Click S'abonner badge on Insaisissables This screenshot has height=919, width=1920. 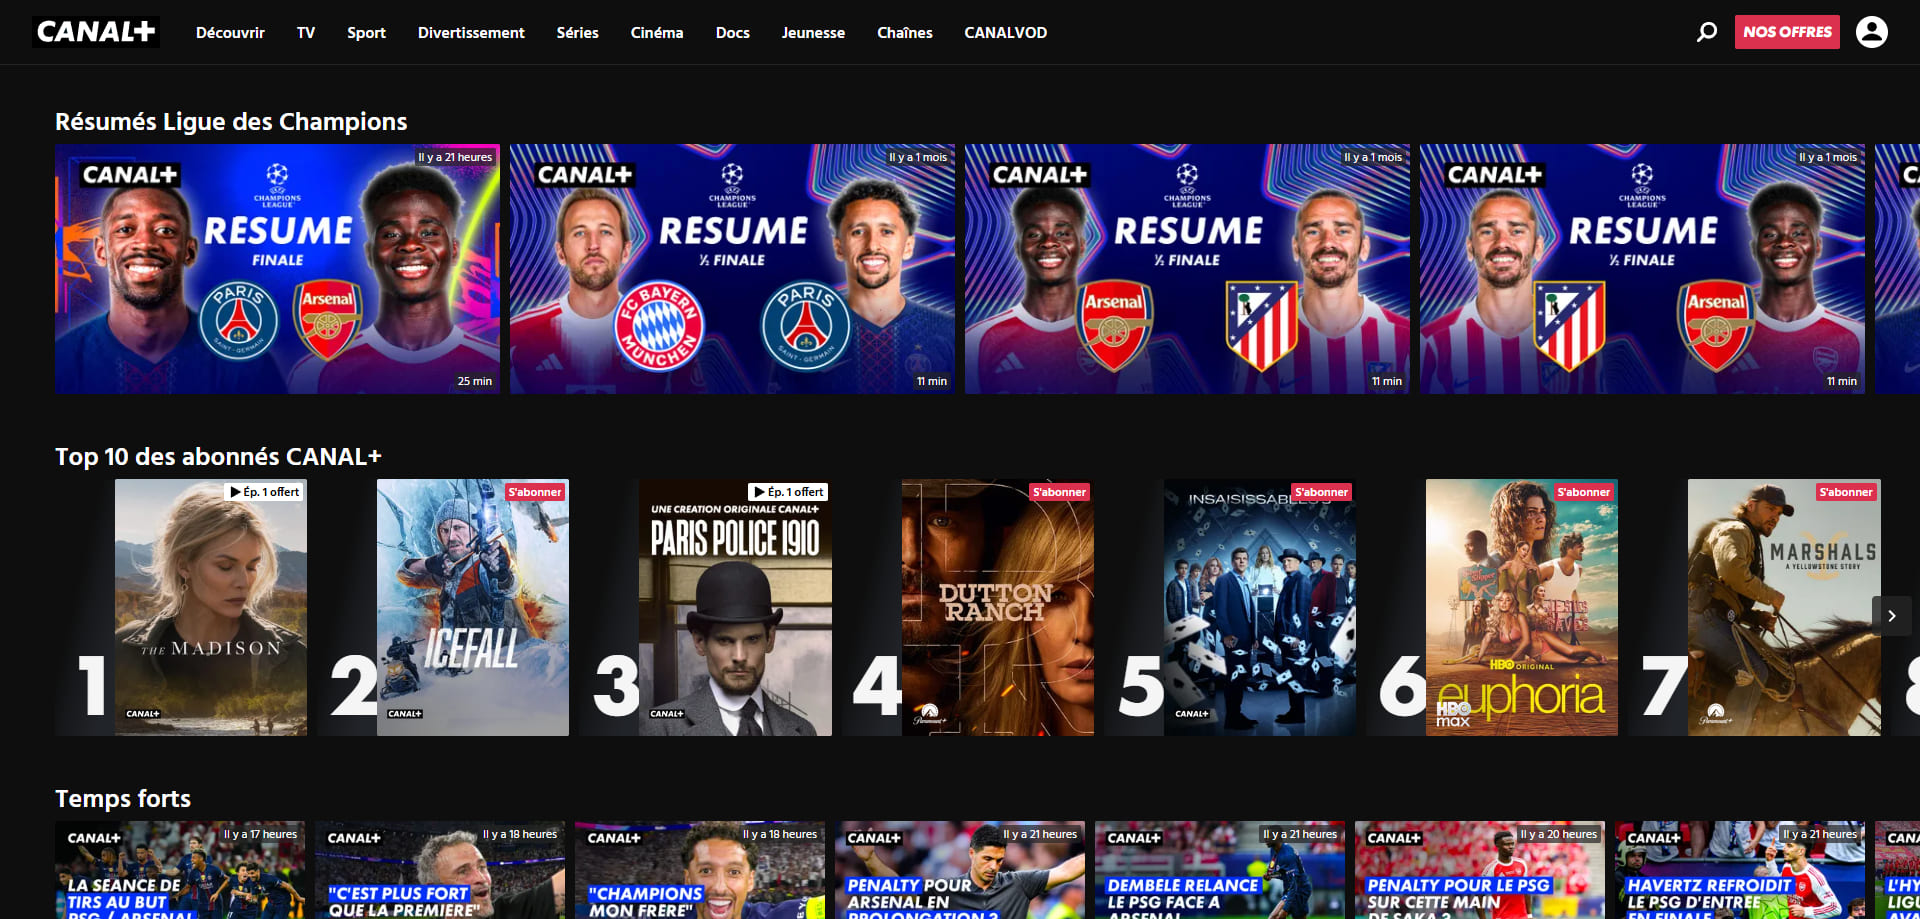[1321, 492]
